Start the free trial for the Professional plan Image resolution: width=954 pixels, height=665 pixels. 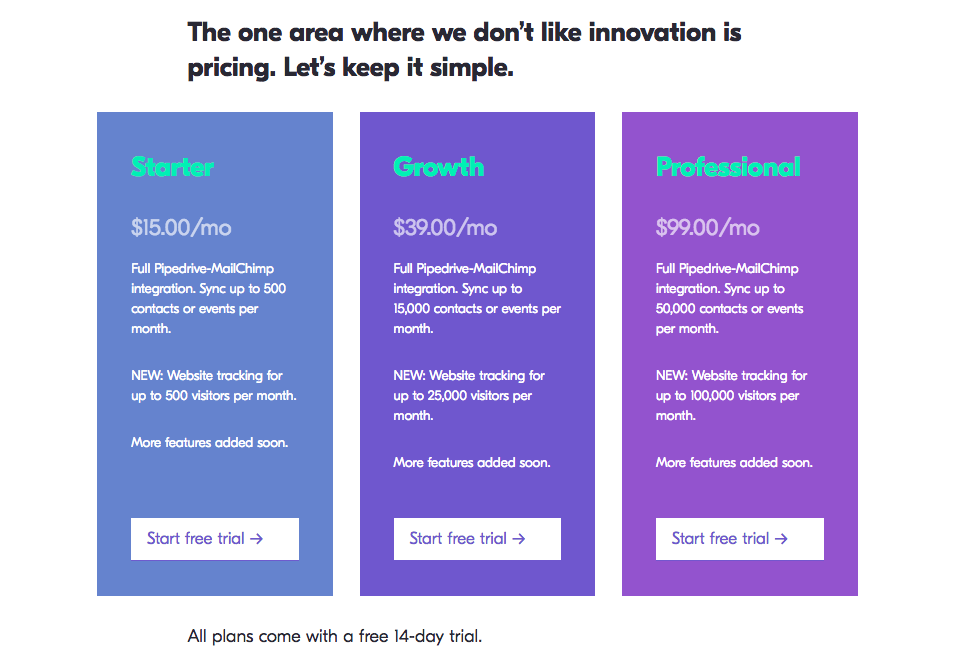[739, 539]
